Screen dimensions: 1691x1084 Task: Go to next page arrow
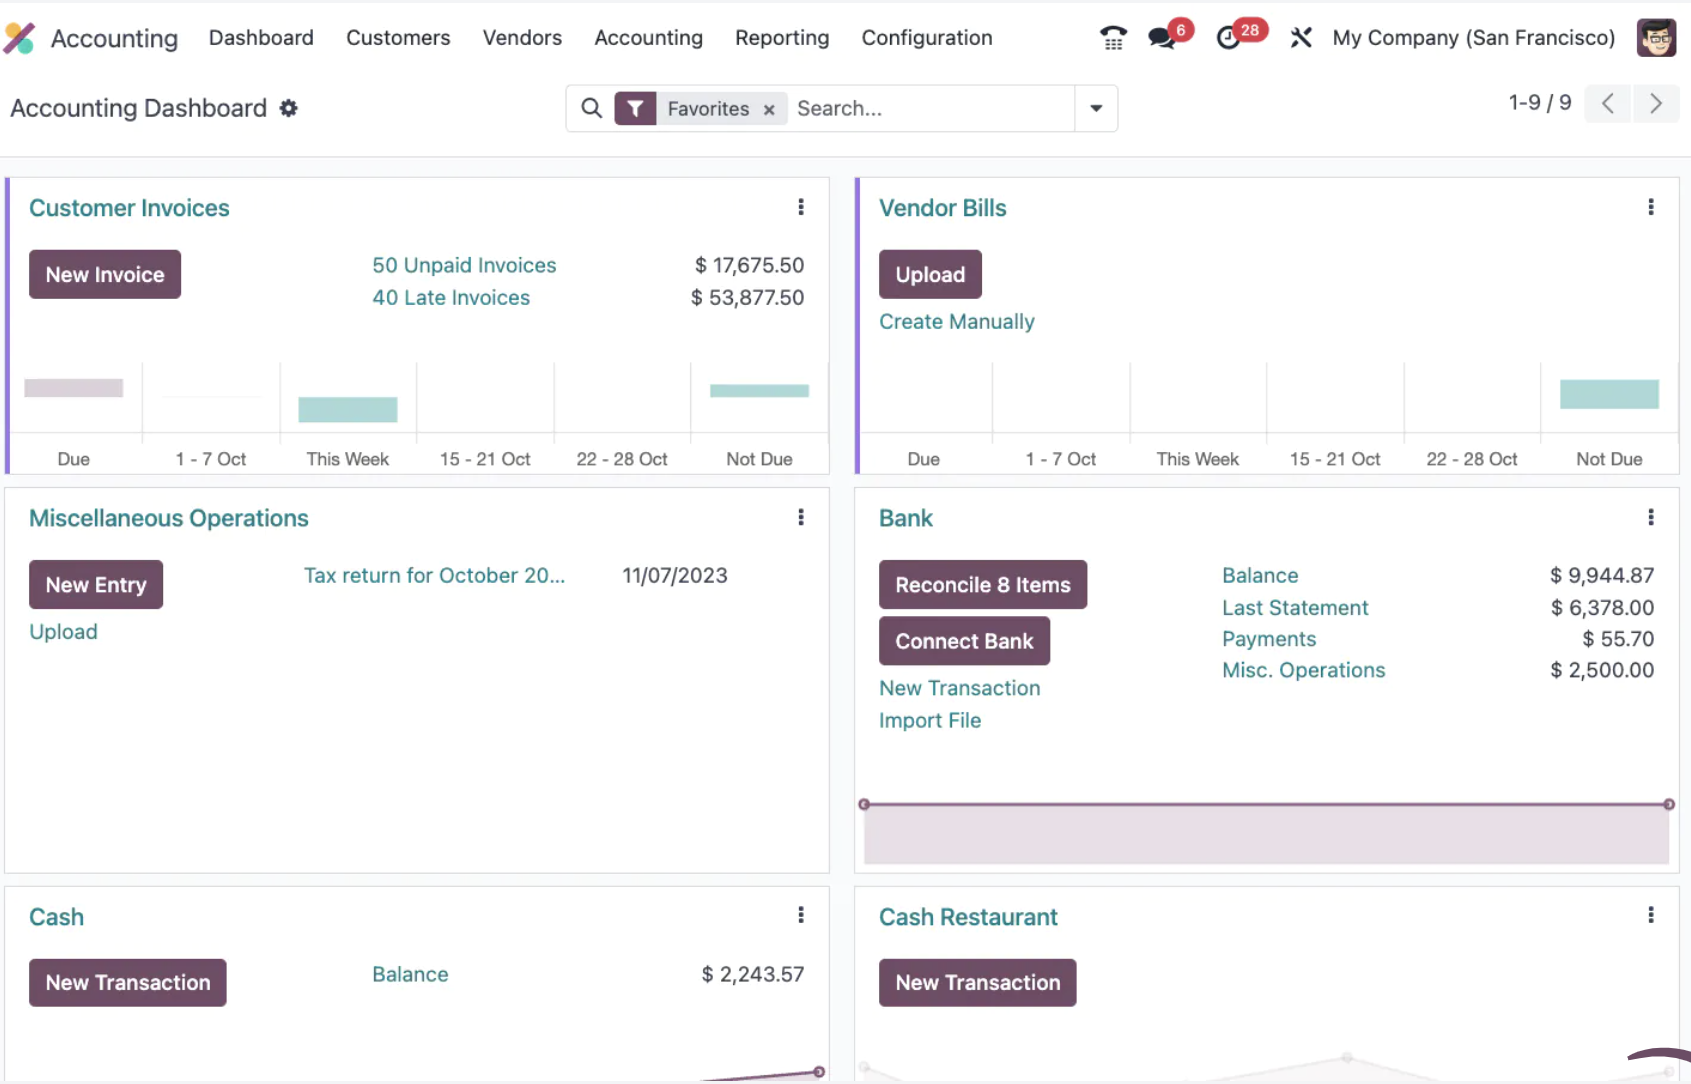[1656, 103]
